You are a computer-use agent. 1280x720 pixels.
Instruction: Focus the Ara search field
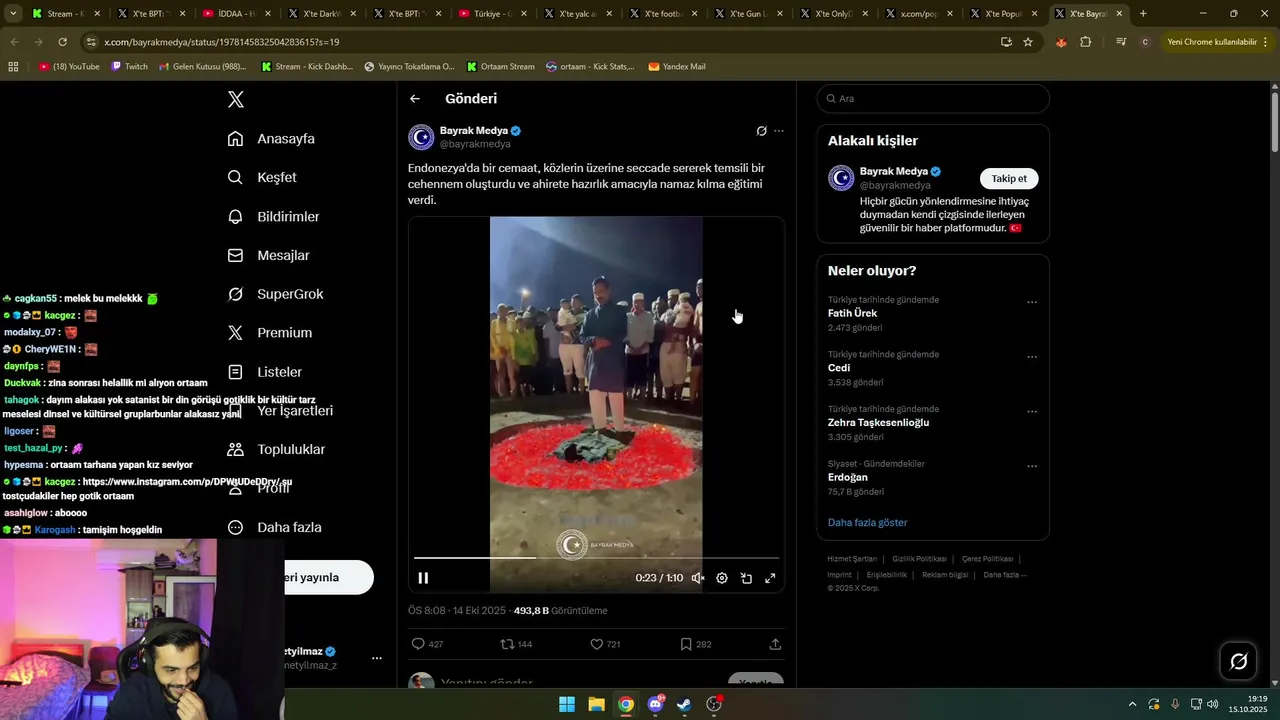933,99
